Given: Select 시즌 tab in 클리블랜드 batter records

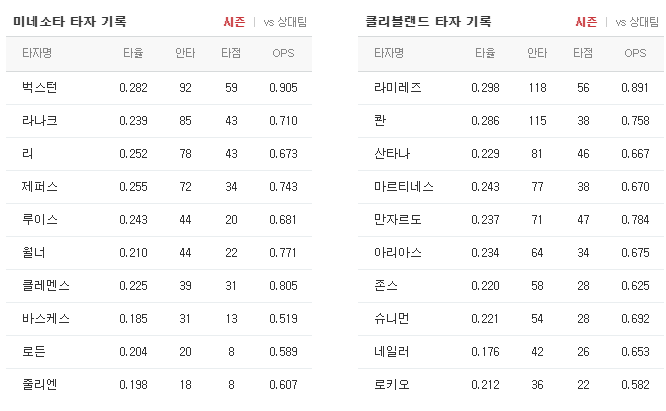Looking at the screenshot, I should pyautogui.click(x=586, y=22).
